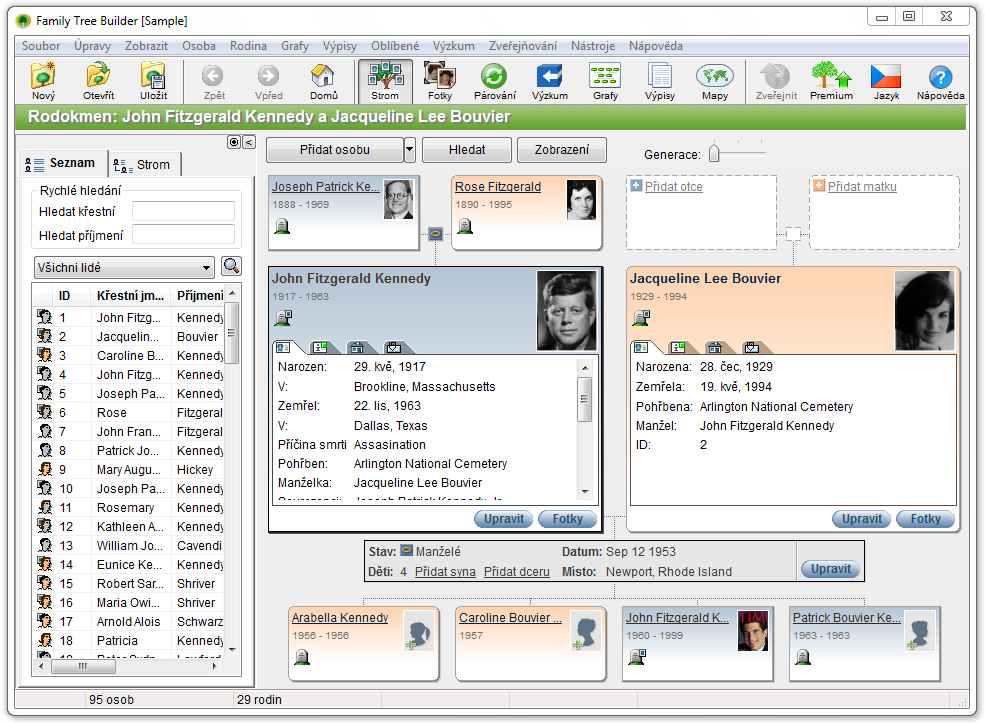Click John Fitzgerald Kennedy's portrait photo
The height and width of the screenshot is (723, 985).
click(567, 310)
